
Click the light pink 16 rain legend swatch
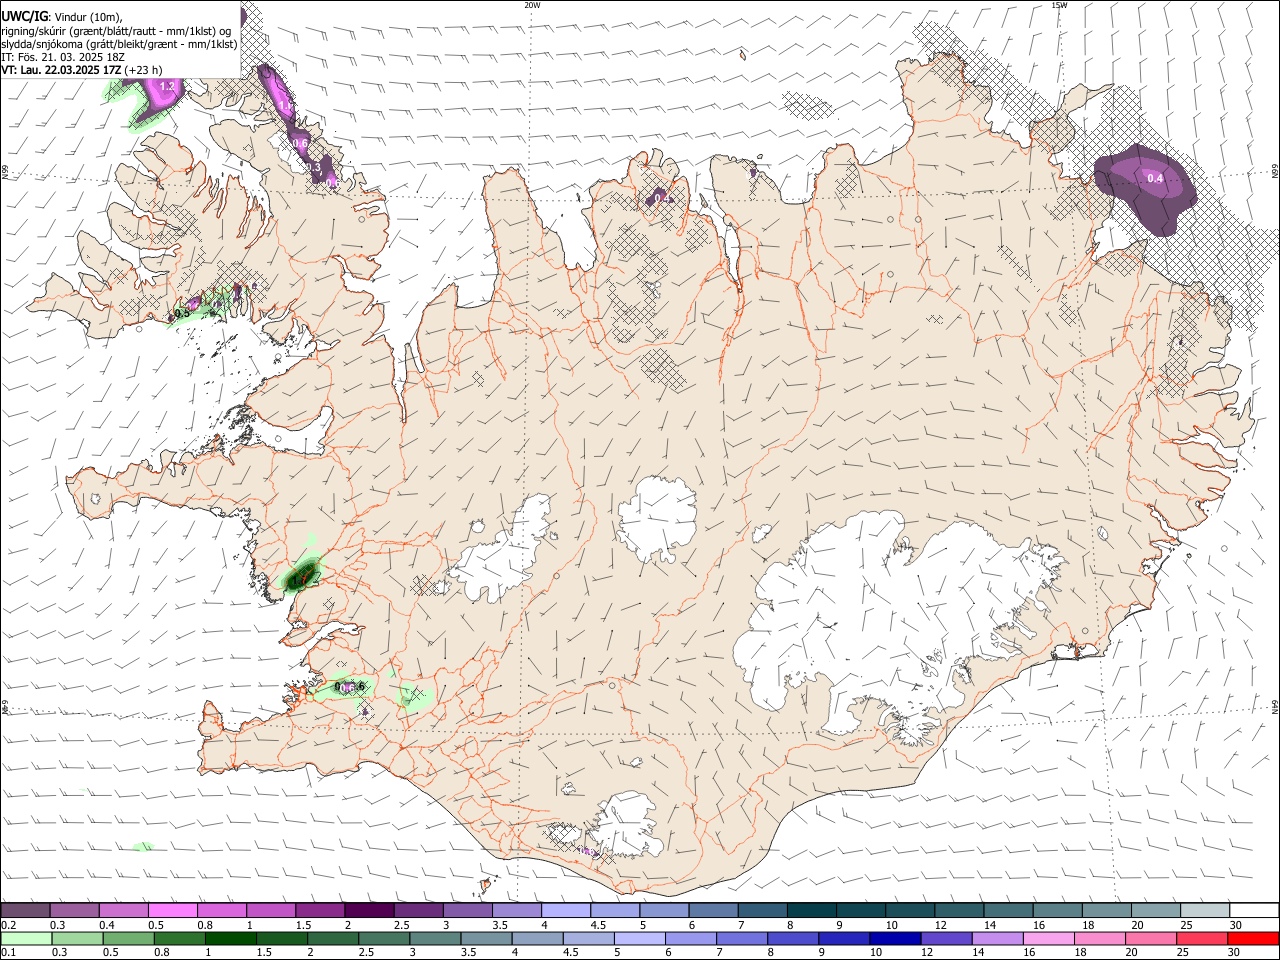[x=1047, y=938]
